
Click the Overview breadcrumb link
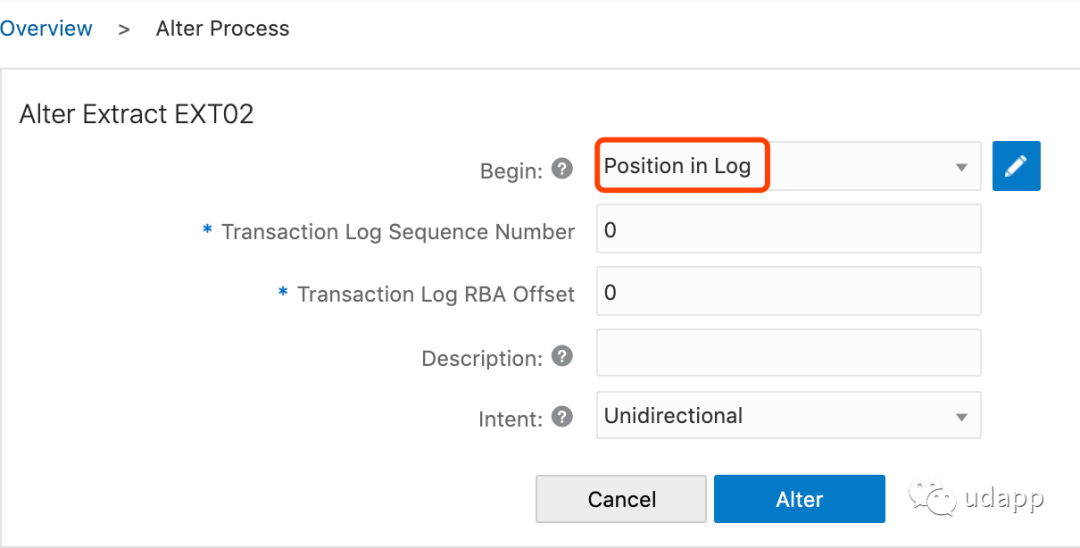46,29
